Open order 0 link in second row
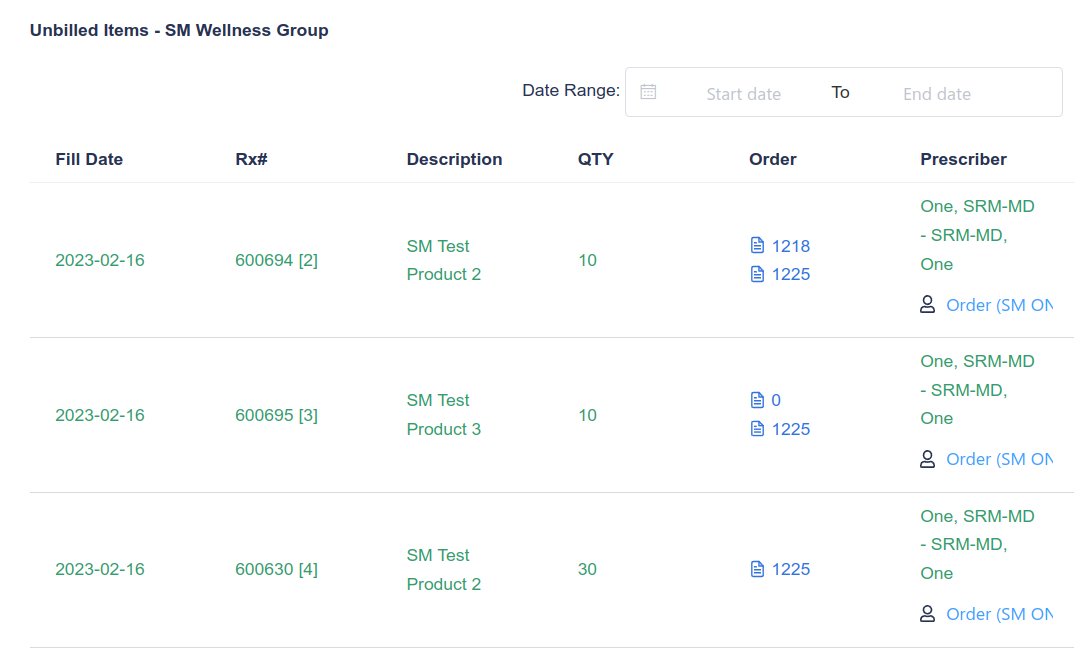 (776, 401)
